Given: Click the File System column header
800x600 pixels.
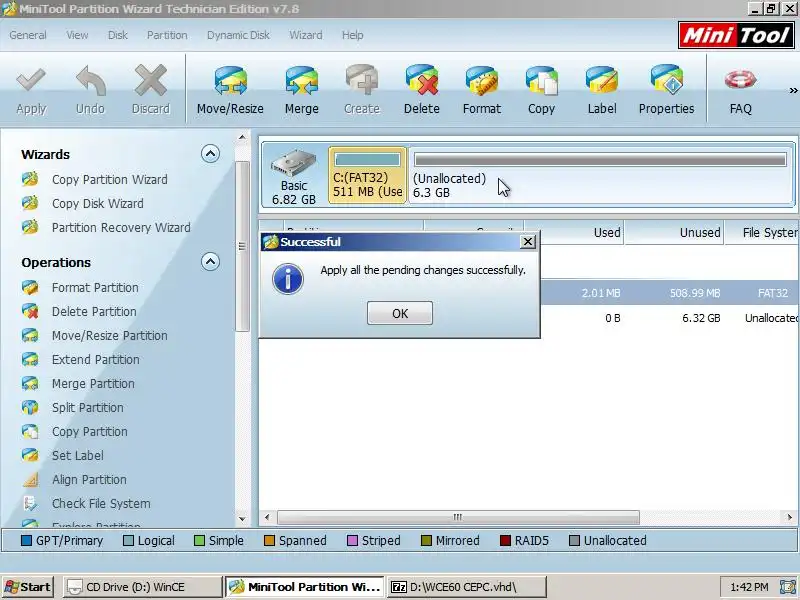Looking at the screenshot, I should (x=762, y=233).
